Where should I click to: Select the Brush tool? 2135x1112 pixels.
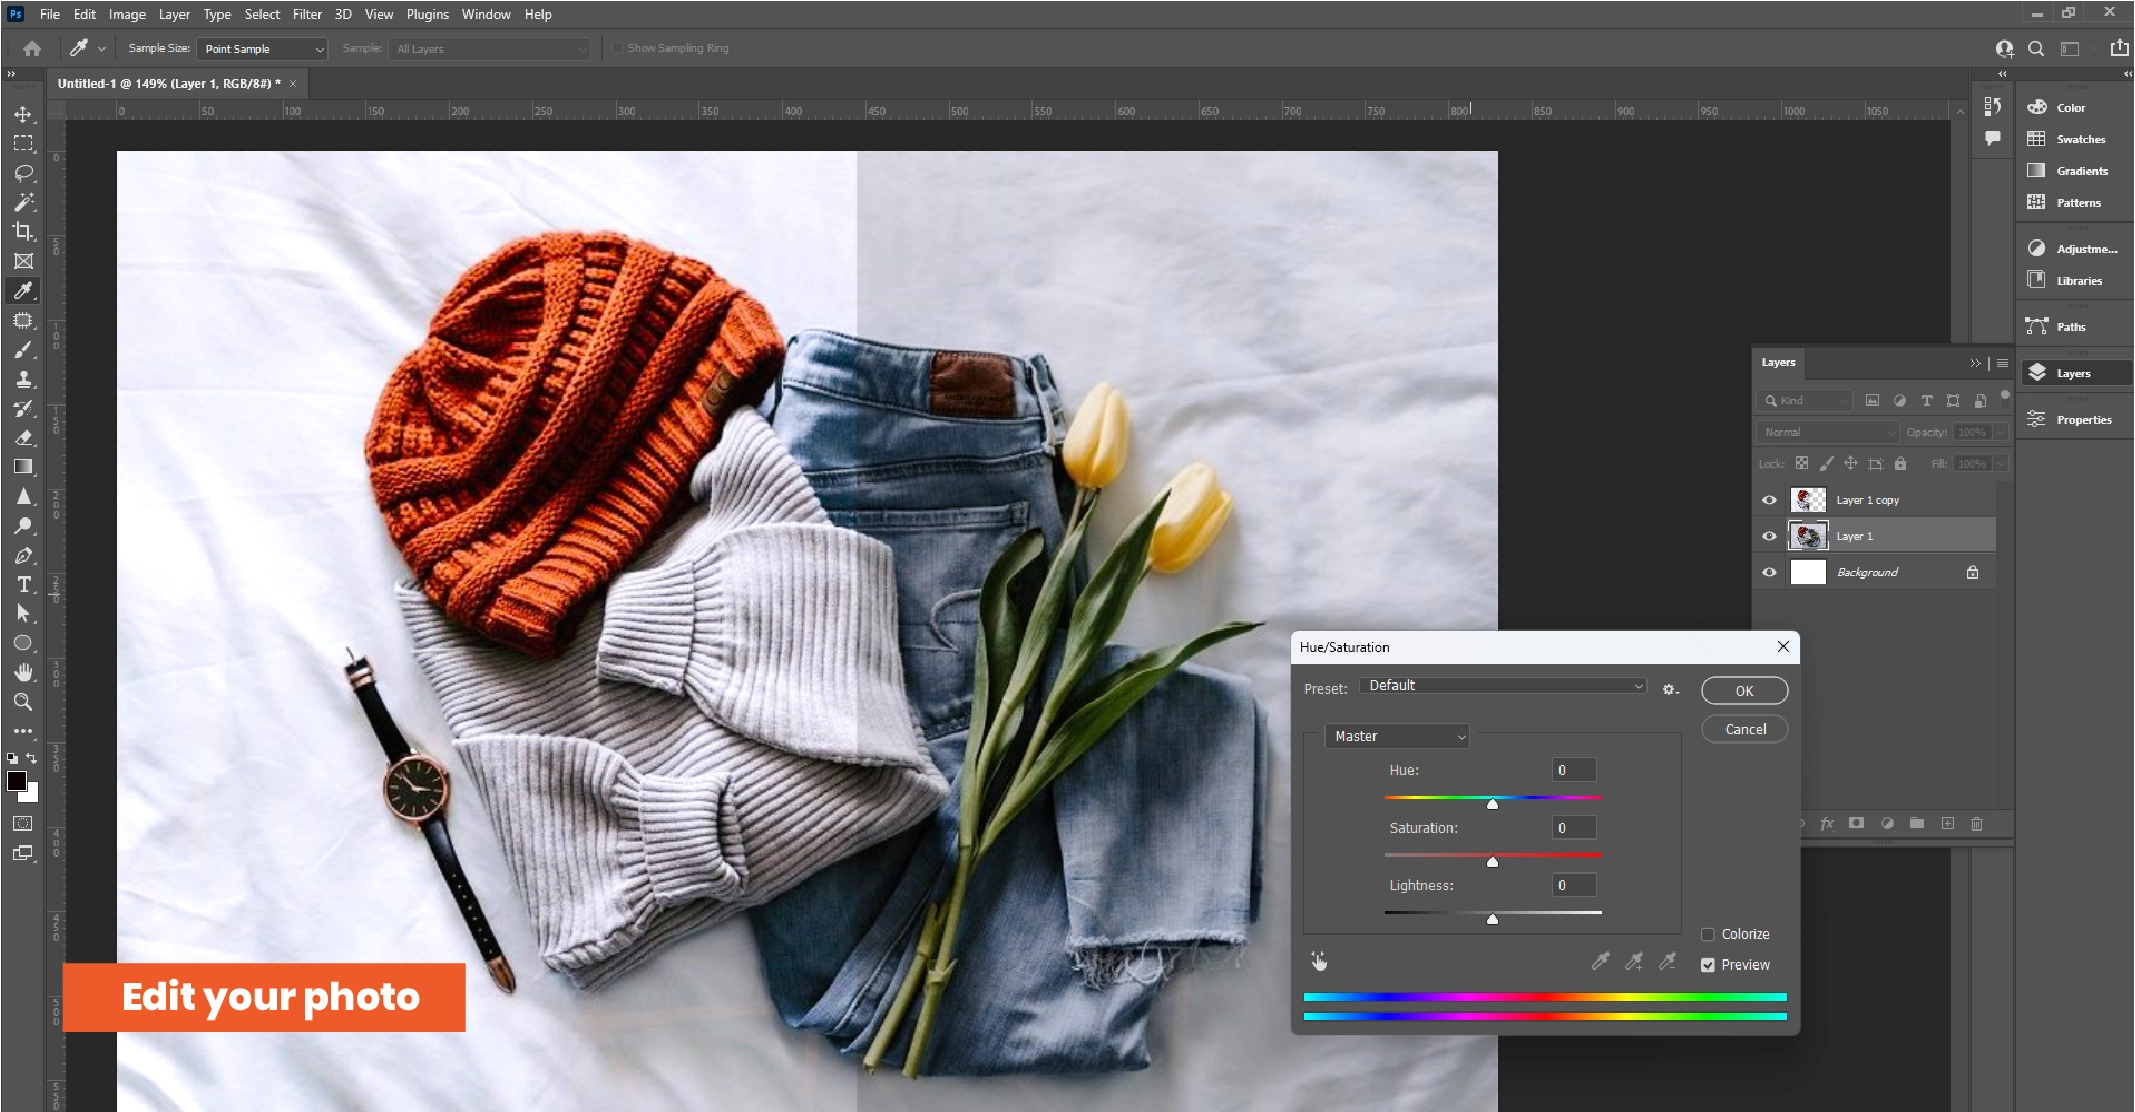click(23, 350)
